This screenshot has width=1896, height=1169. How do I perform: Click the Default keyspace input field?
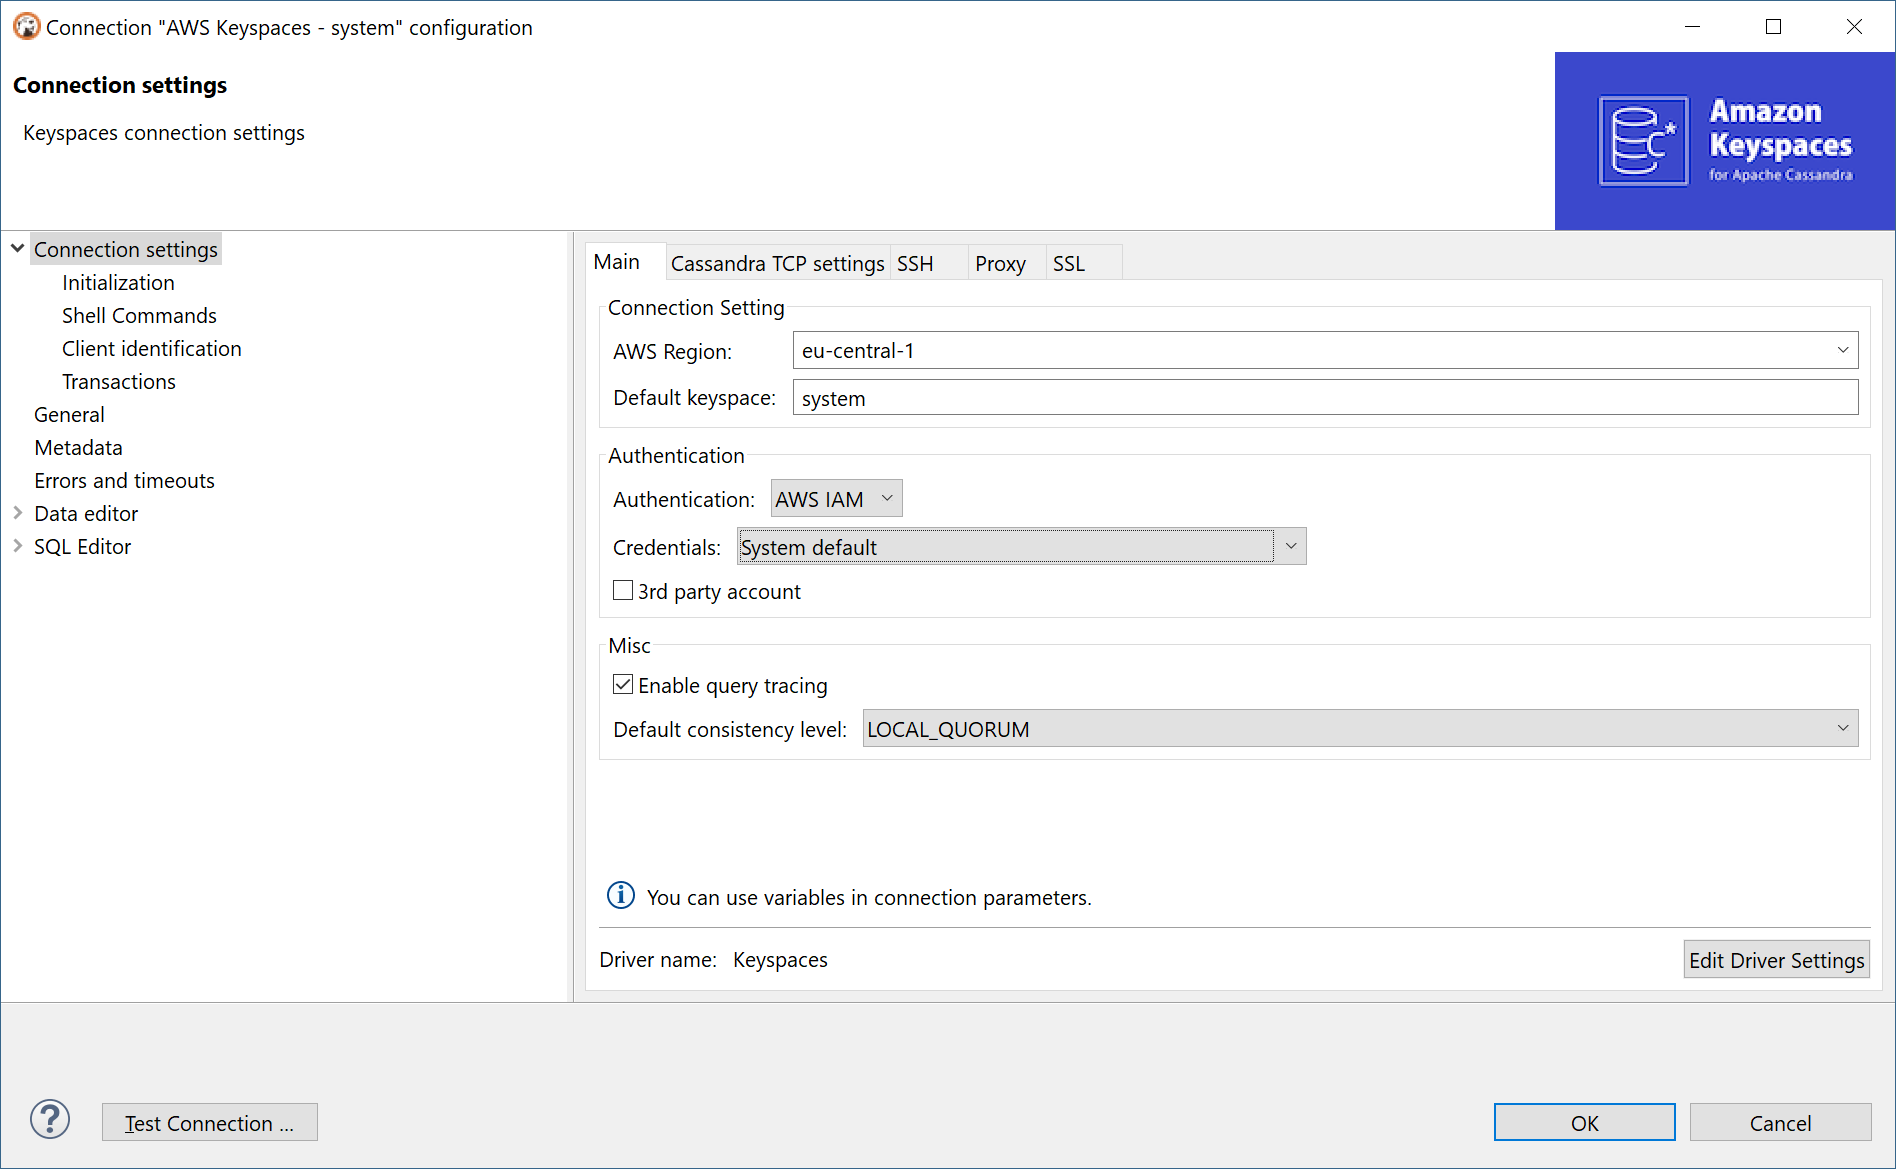click(x=1325, y=398)
